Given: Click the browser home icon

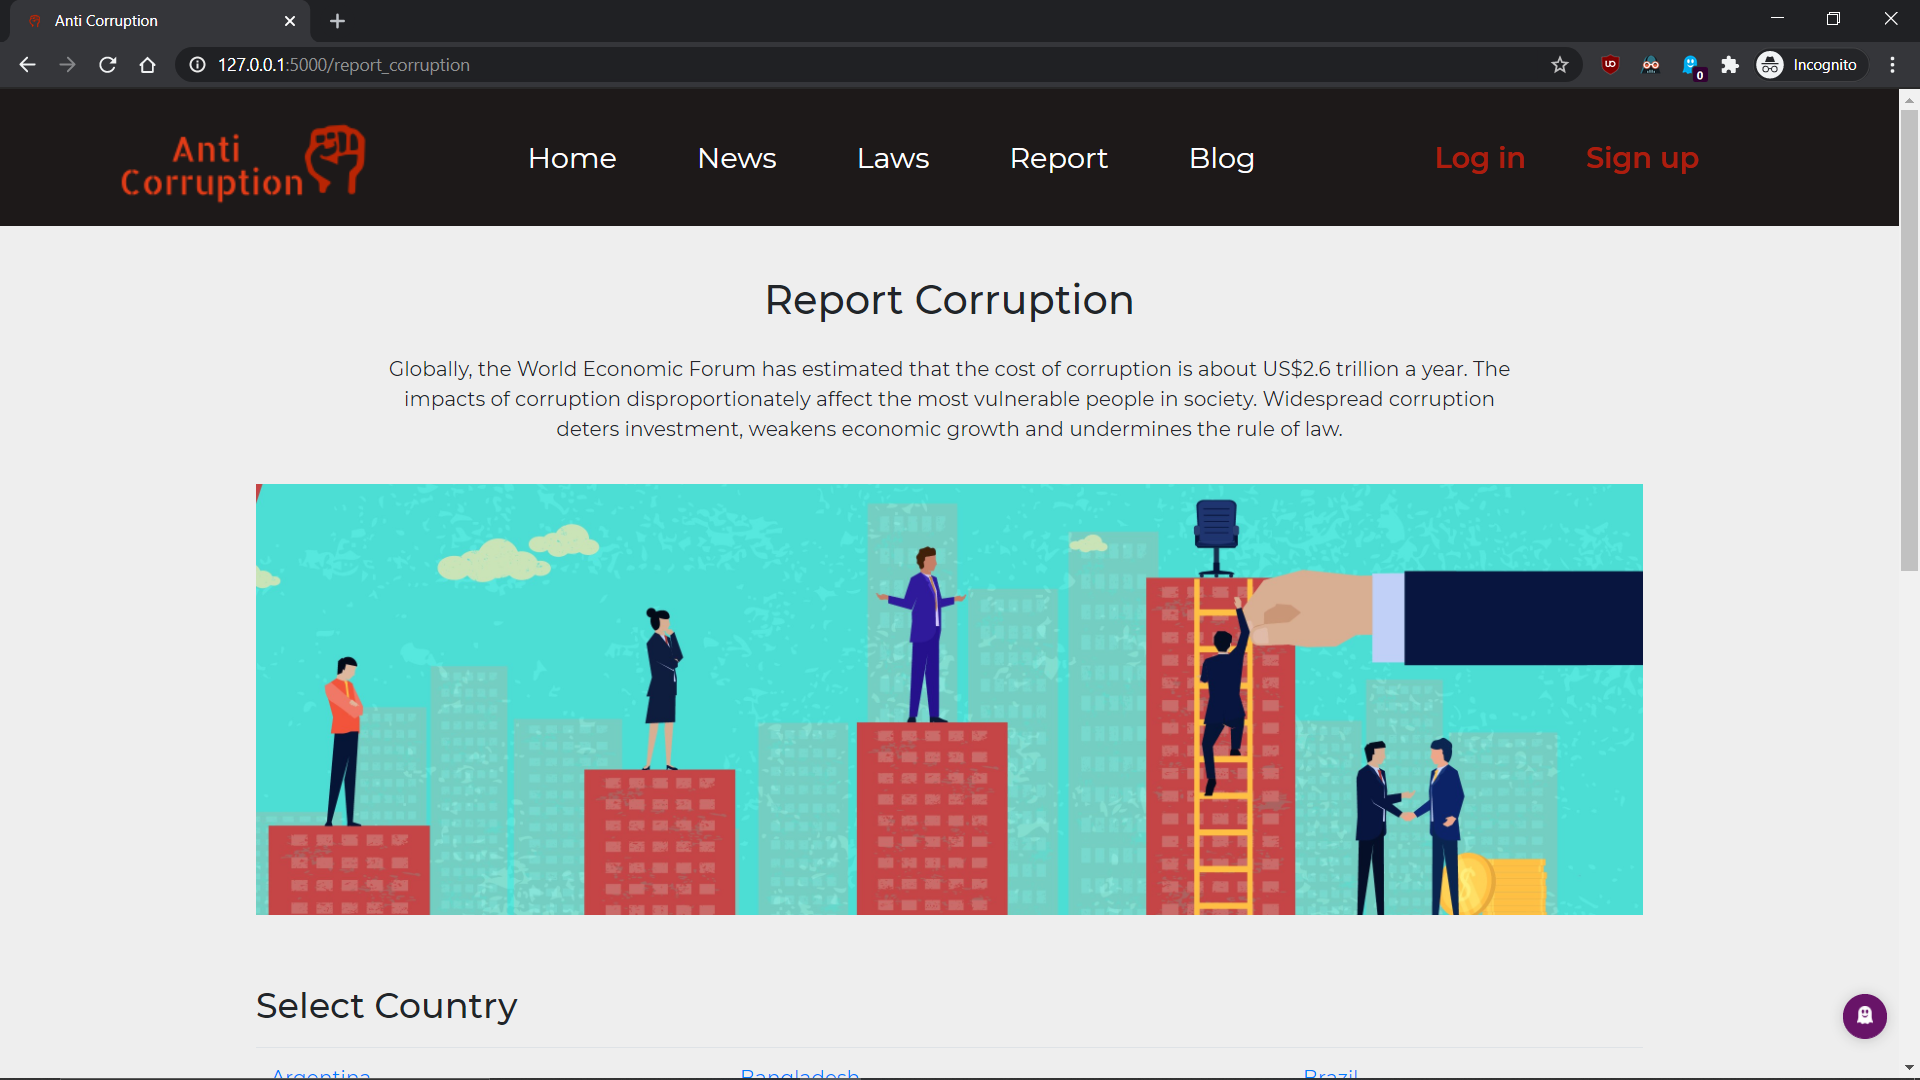Looking at the screenshot, I should pyautogui.click(x=147, y=65).
